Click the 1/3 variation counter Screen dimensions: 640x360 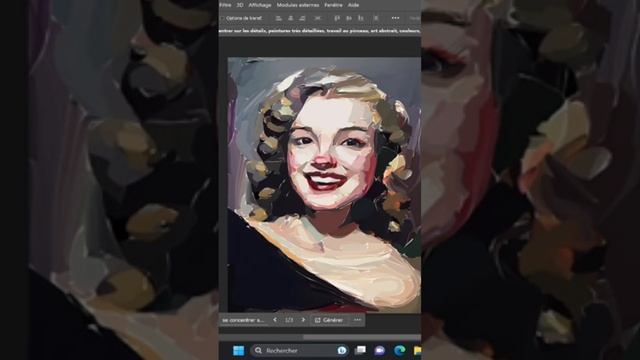pyautogui.click(x=289, y=320)
